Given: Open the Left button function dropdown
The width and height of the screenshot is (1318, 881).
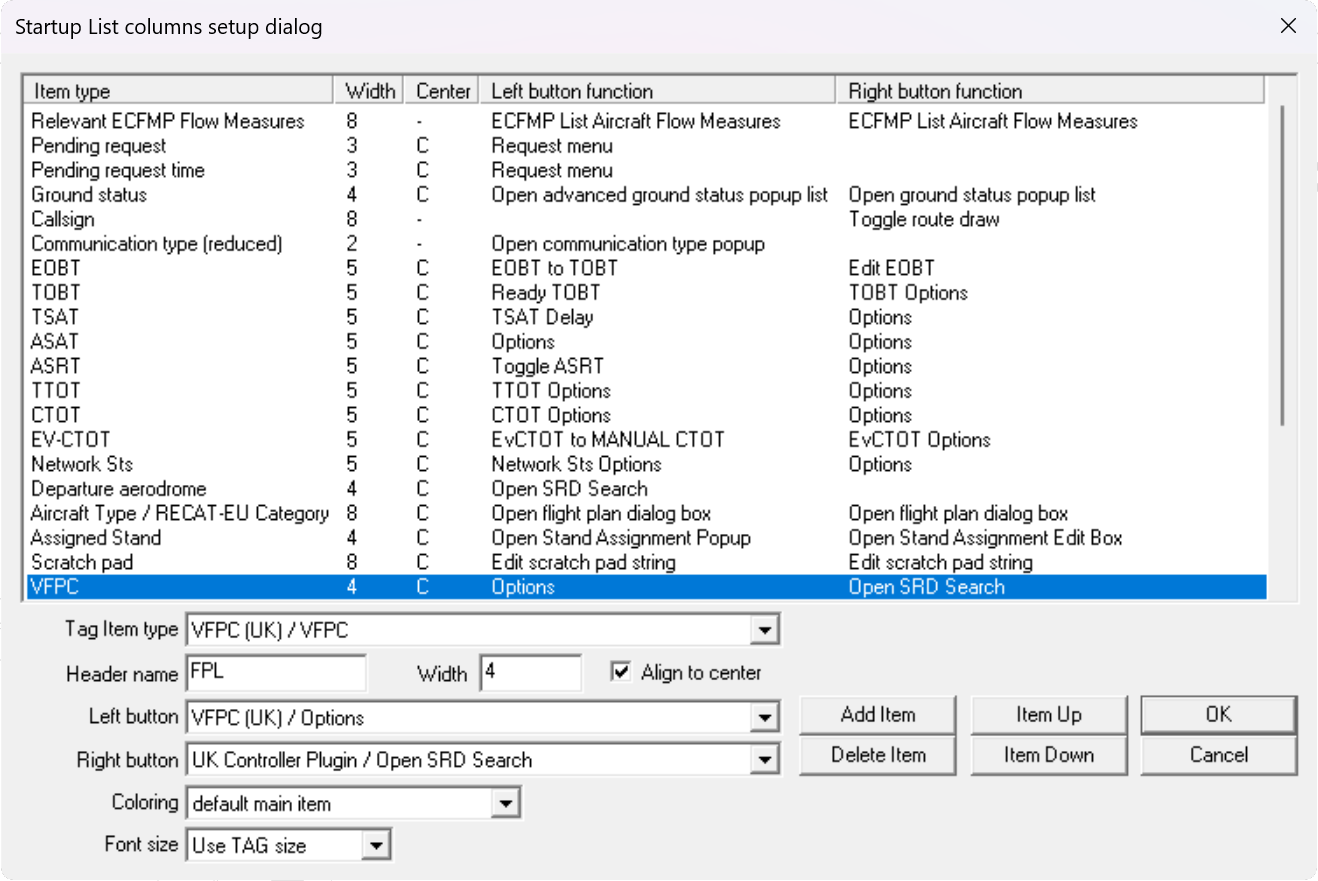Looking at the screenshot, I should click(x=768, y=716).
